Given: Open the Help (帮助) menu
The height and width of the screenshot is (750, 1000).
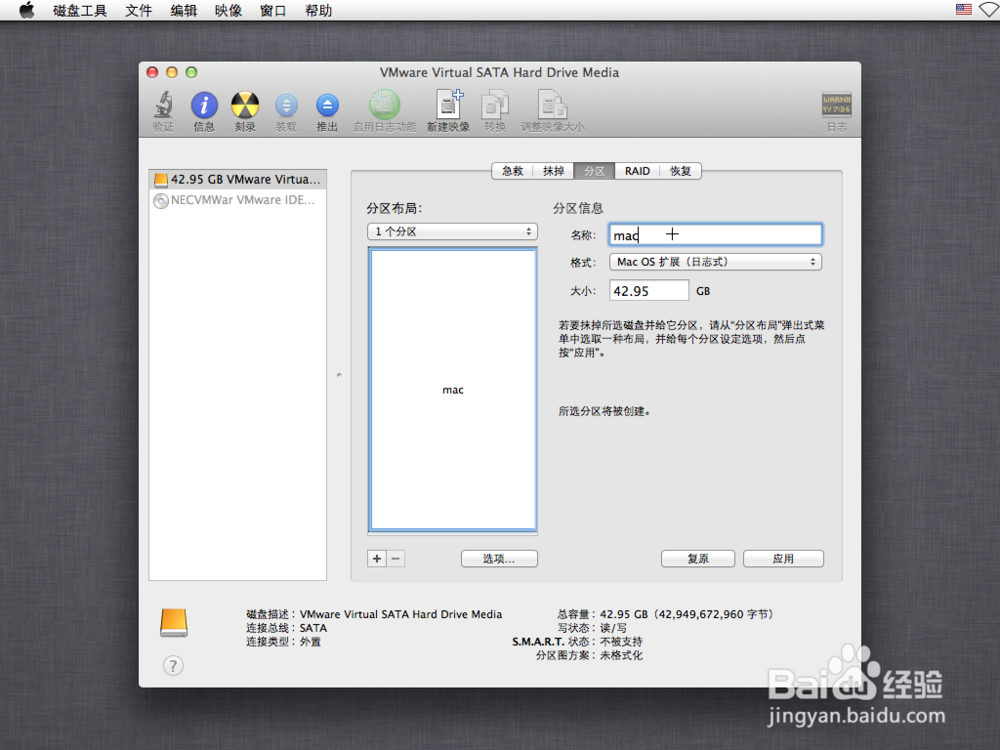Looking at the screenshot, I should [318, 10].
